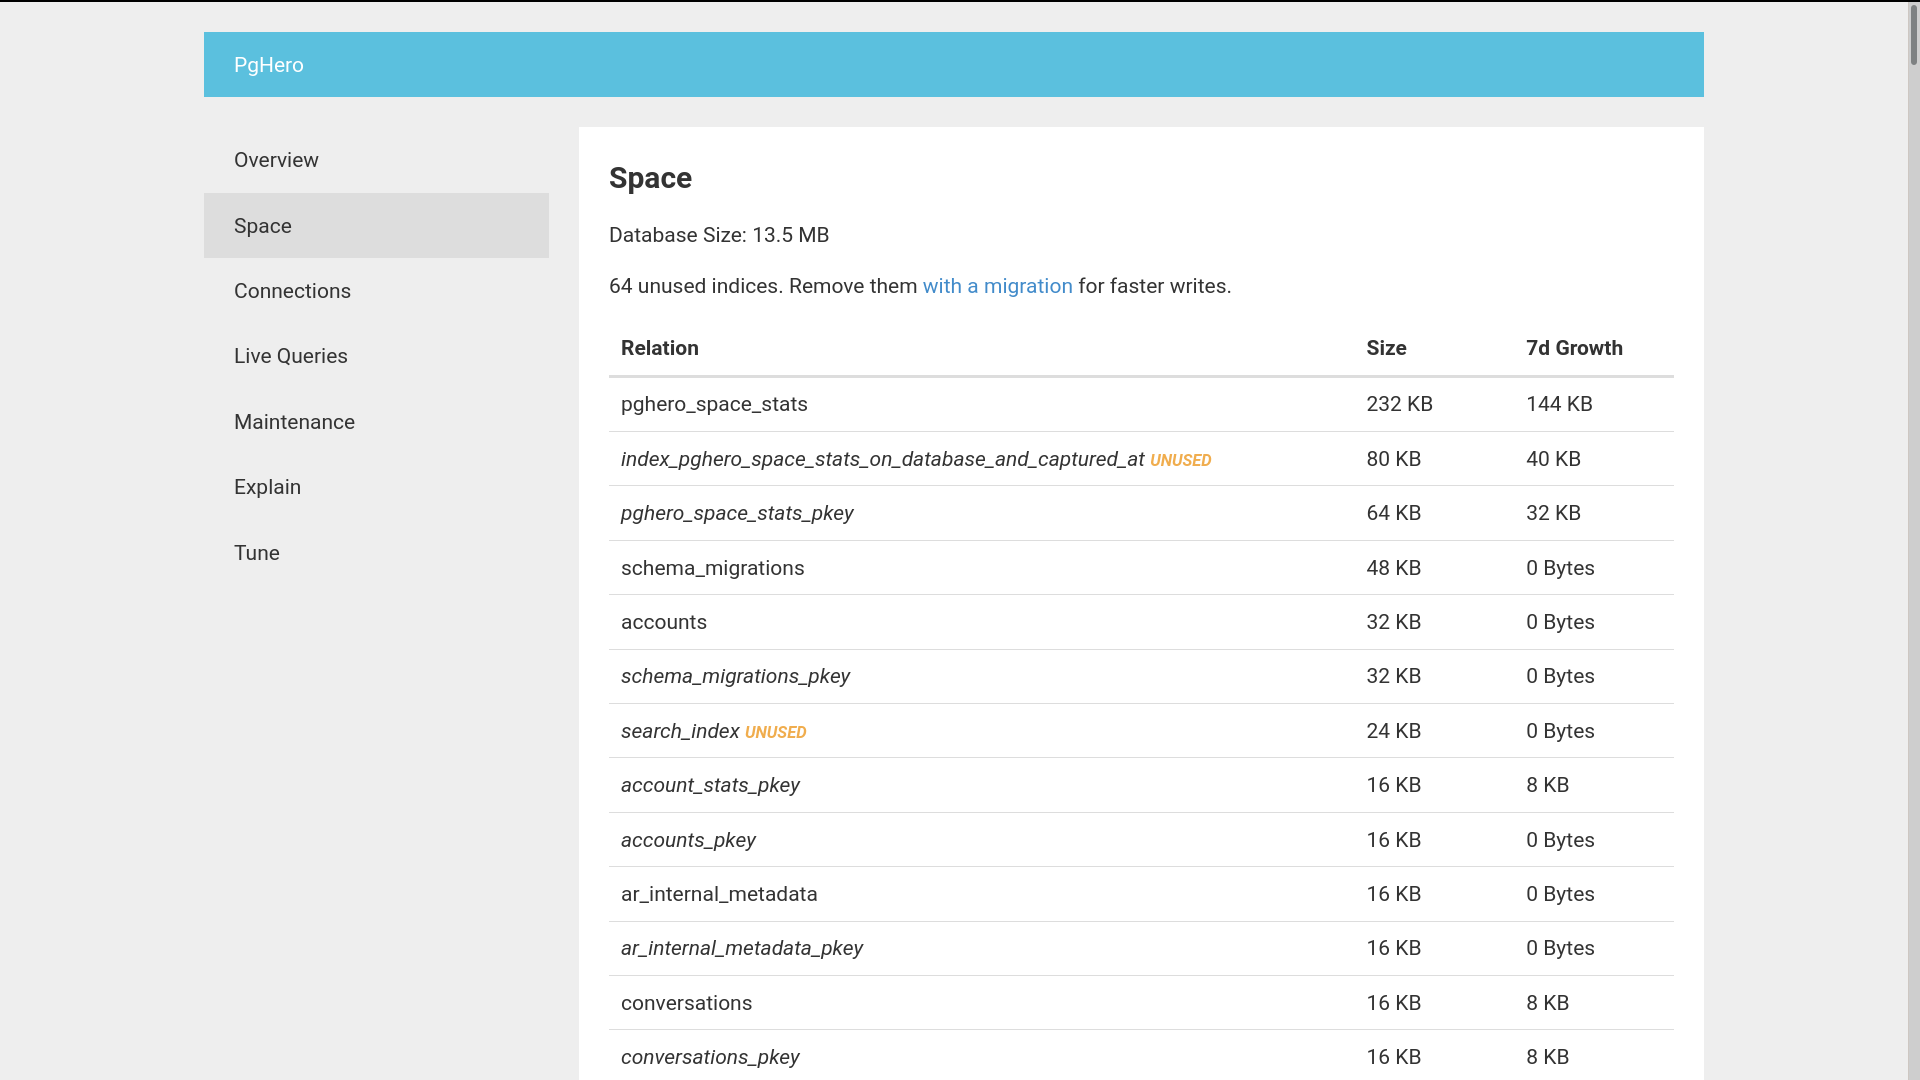Click the PgHero header logo link
1920x1080 pixels.
268,65
